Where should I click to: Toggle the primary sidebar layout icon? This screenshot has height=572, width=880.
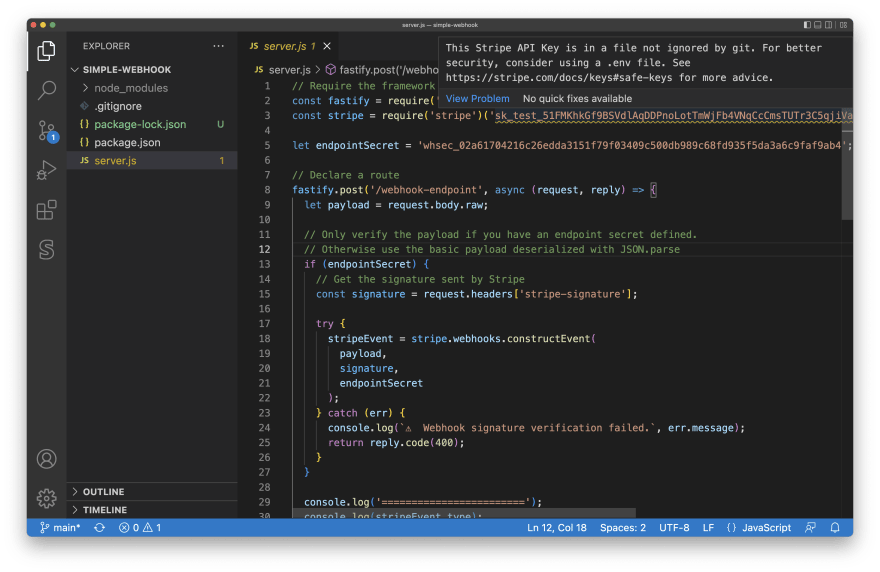pos(807,25)
